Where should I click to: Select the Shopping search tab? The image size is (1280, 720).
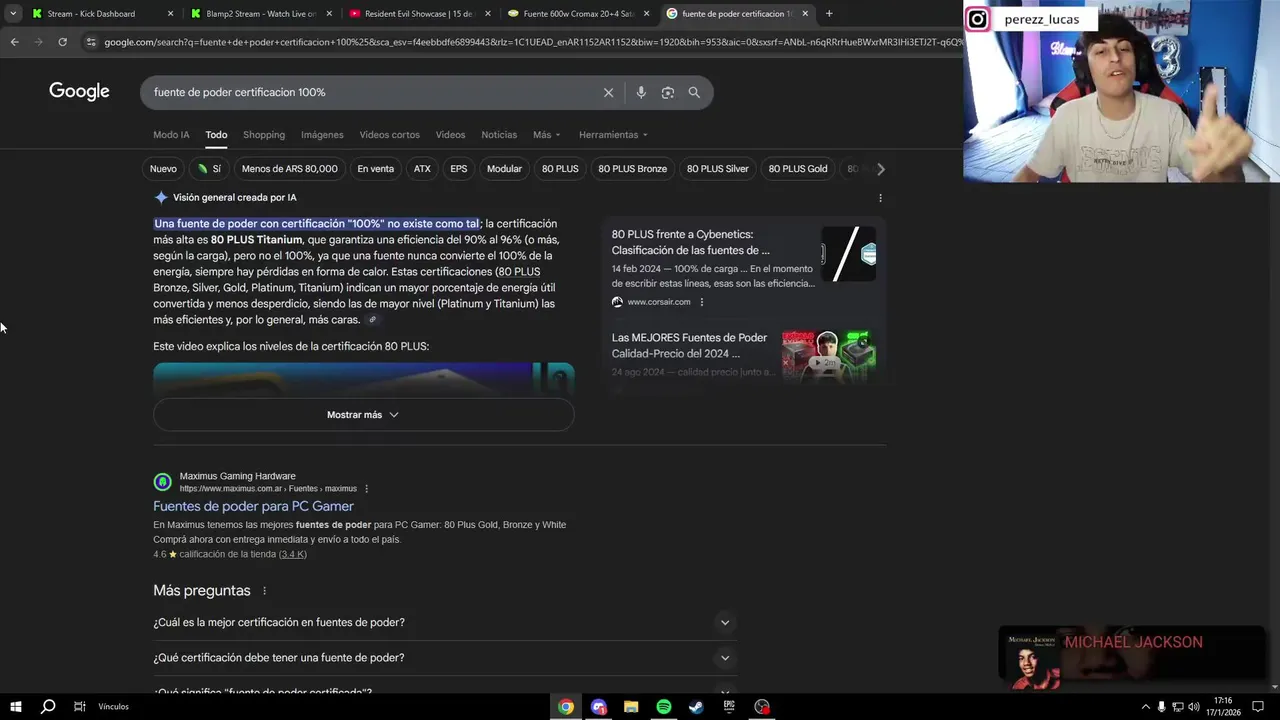point(264,135)
